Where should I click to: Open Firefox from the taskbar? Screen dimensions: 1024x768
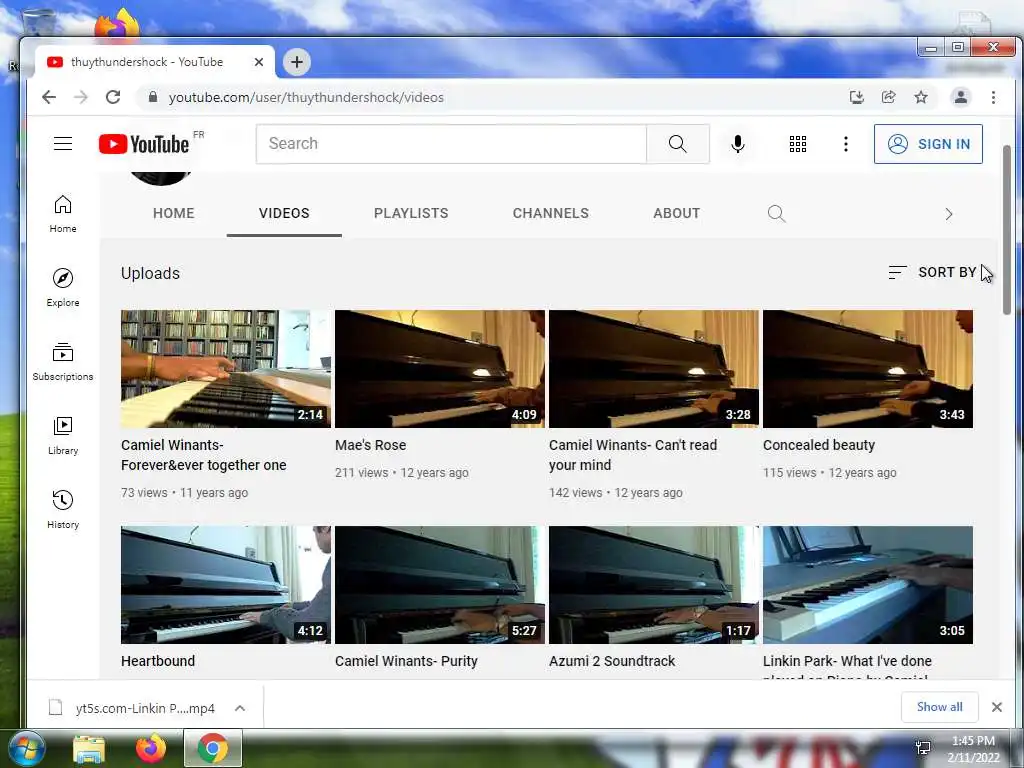151,748
